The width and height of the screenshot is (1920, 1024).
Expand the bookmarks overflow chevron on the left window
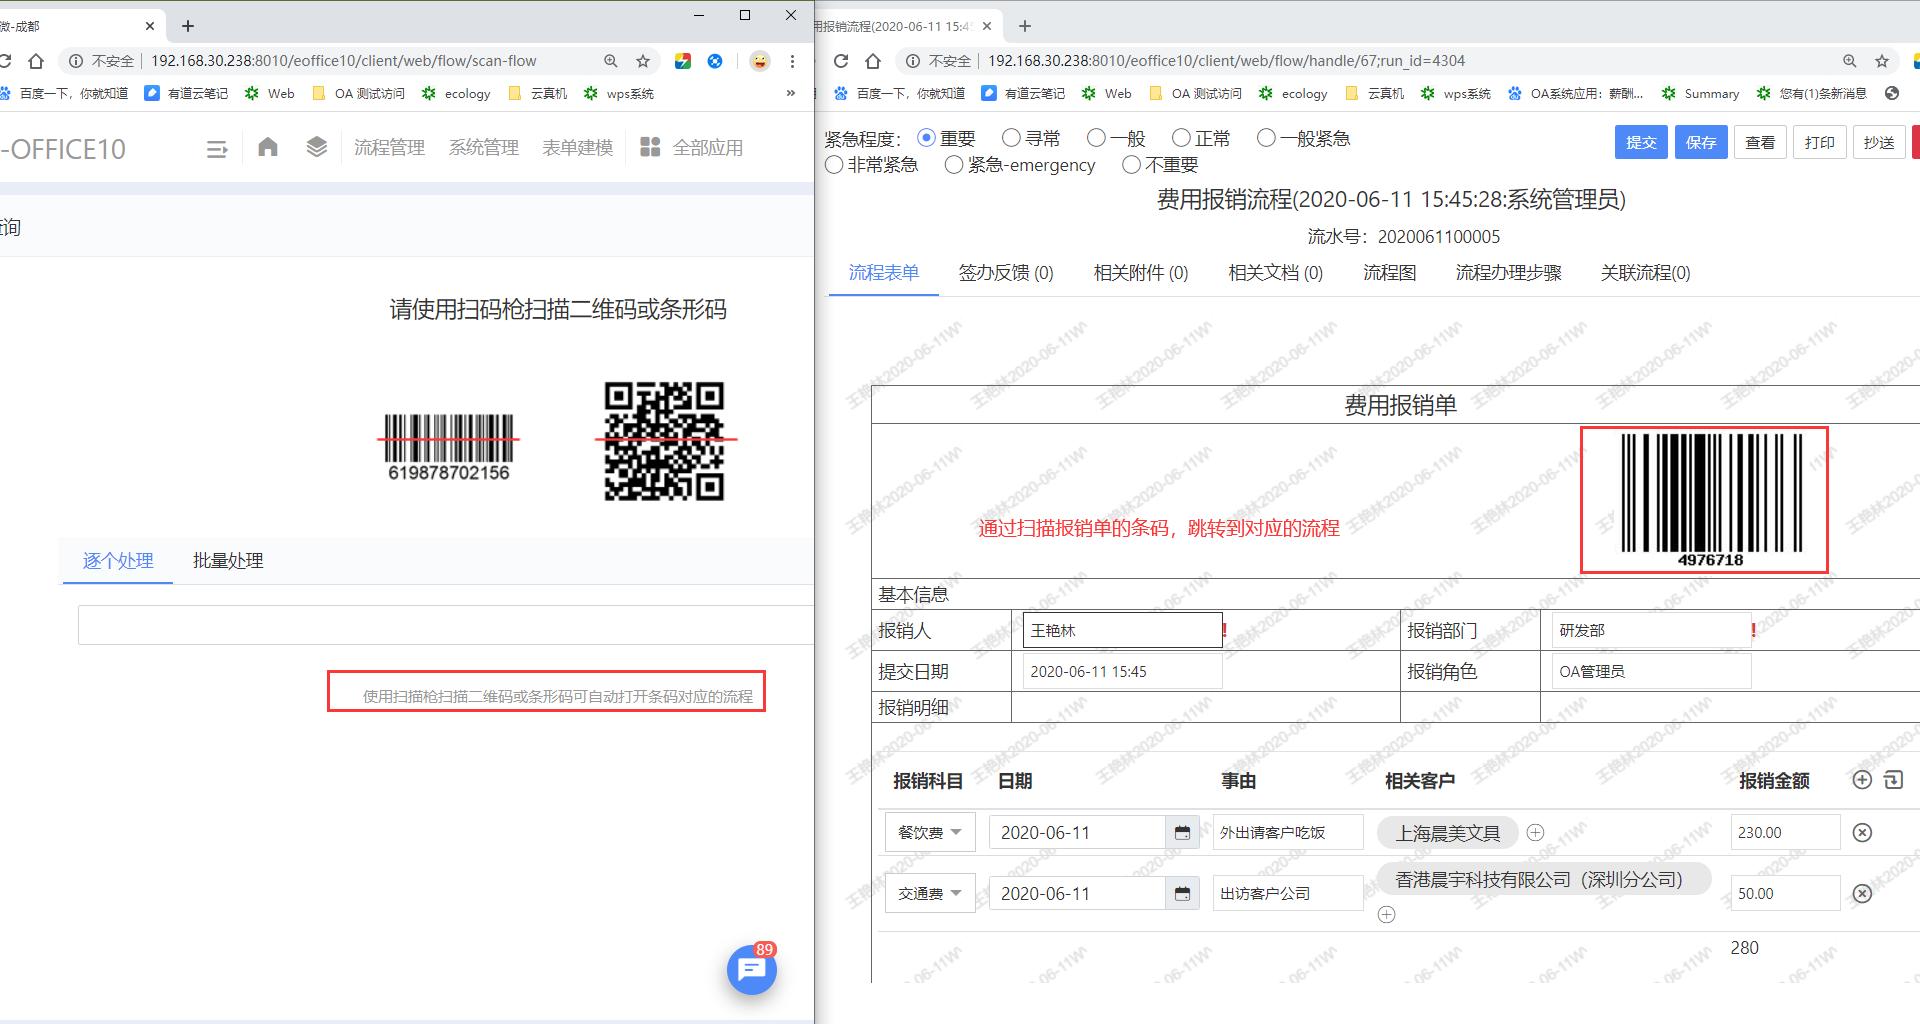790,92
